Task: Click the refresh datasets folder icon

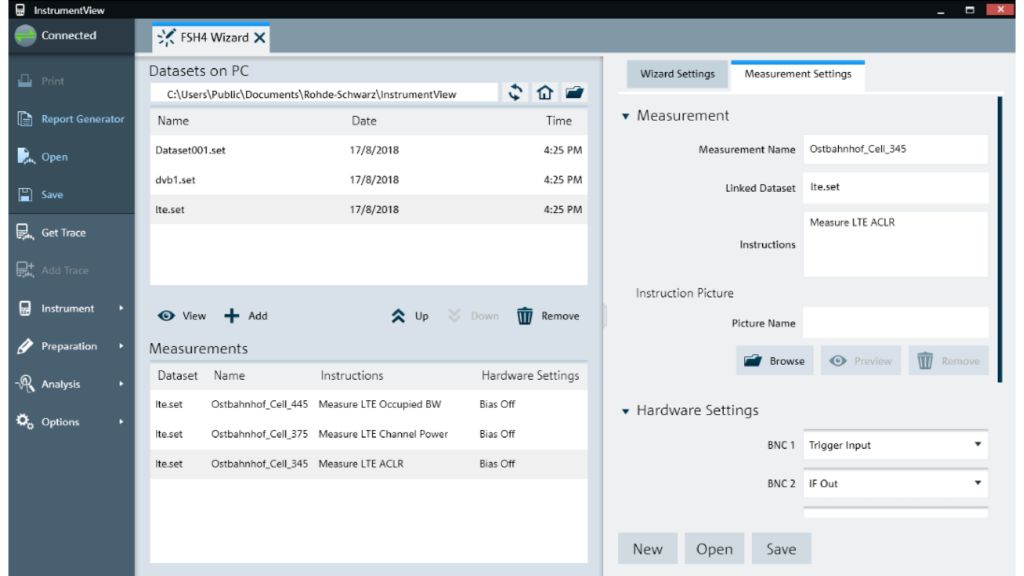Action: coord(515,93)
